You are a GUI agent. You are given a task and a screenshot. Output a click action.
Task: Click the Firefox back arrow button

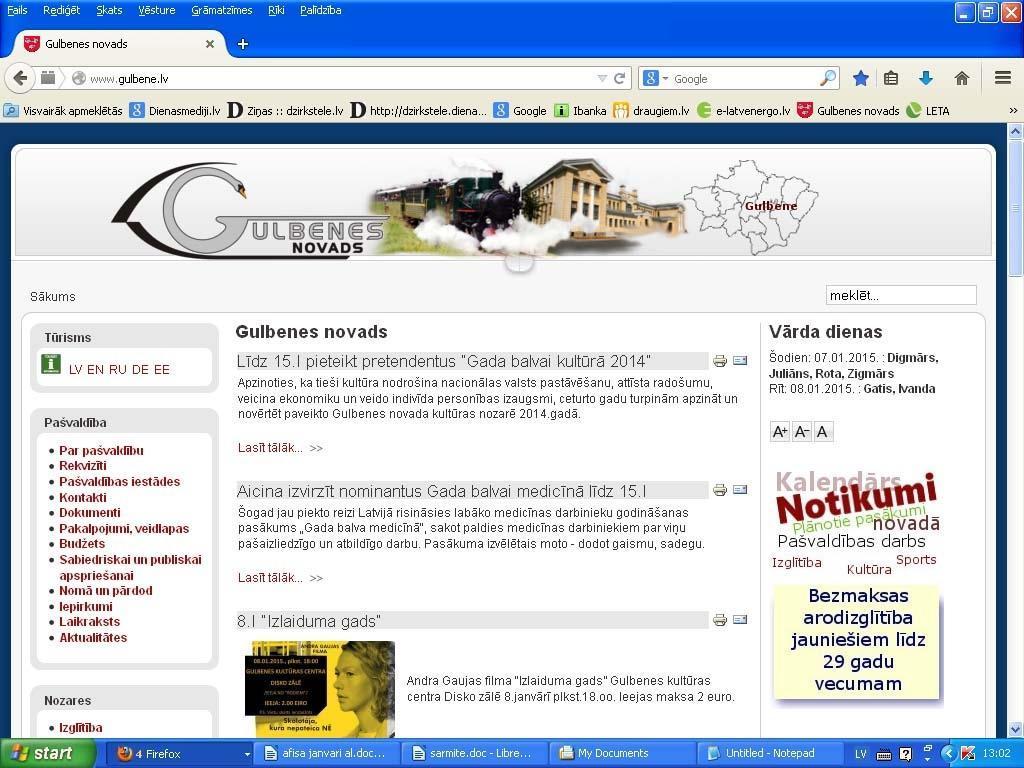(20, 78)
